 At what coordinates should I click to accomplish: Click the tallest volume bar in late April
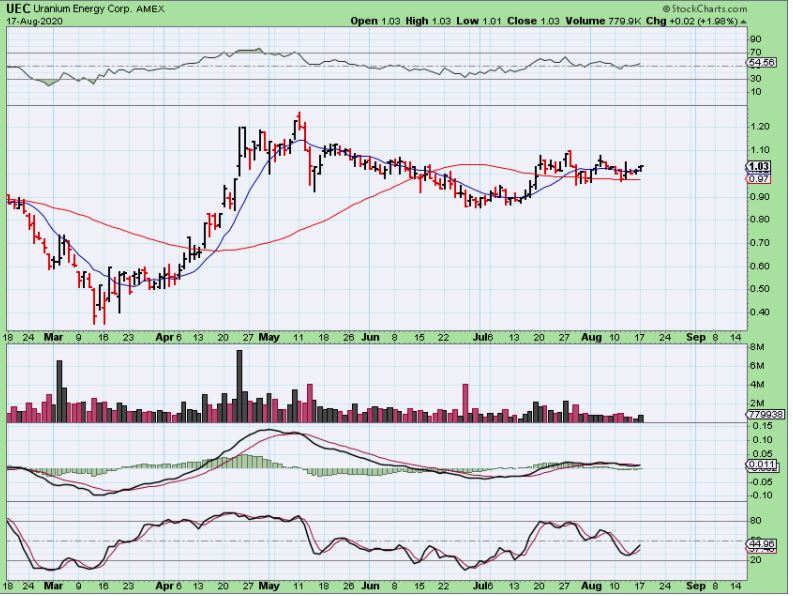click(239, 386)
